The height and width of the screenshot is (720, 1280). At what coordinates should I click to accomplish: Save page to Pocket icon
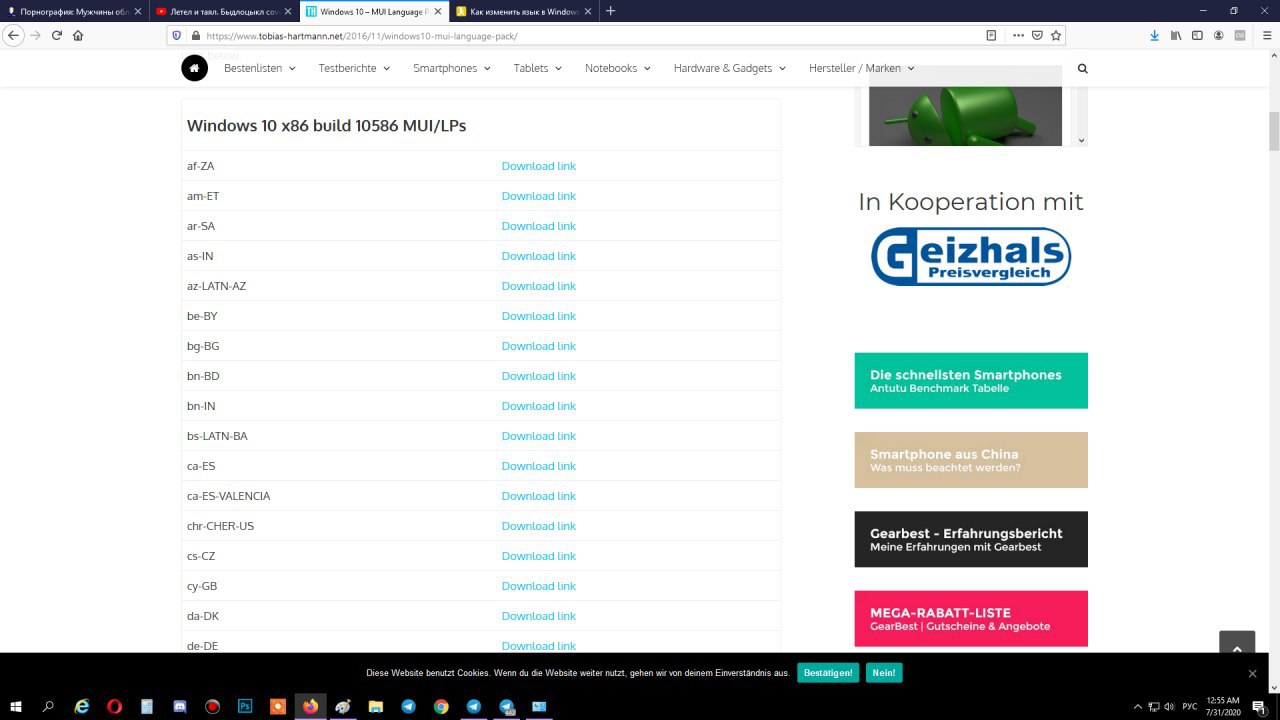tap(1037, 35)
